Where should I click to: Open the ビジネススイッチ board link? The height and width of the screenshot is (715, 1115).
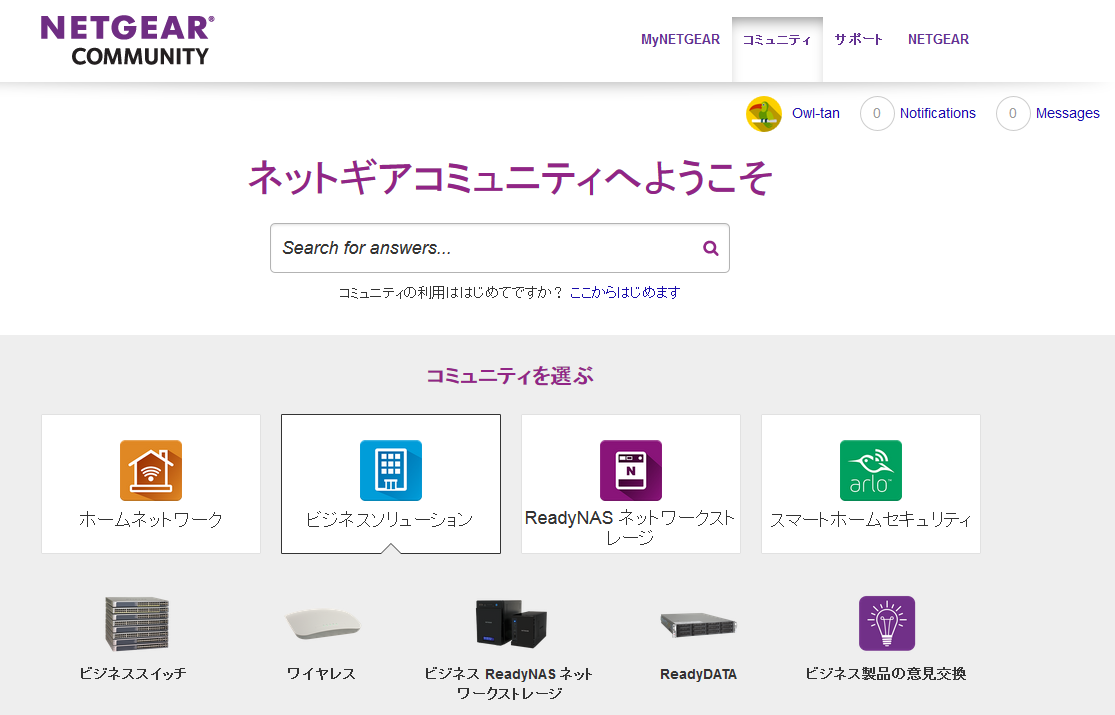click(133, 674)
